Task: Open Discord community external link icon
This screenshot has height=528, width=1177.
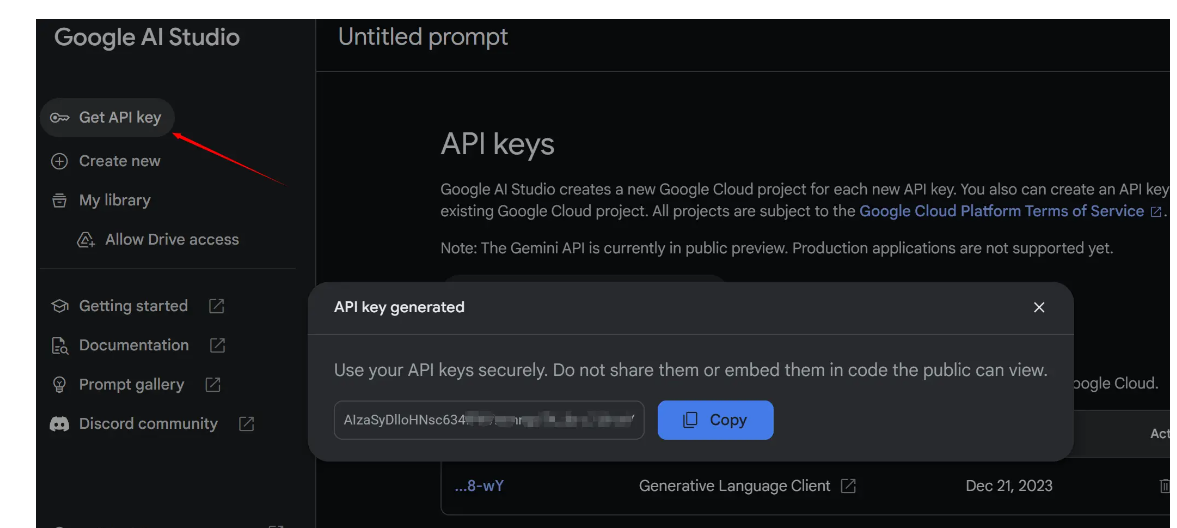Action: tap(246, 424)
